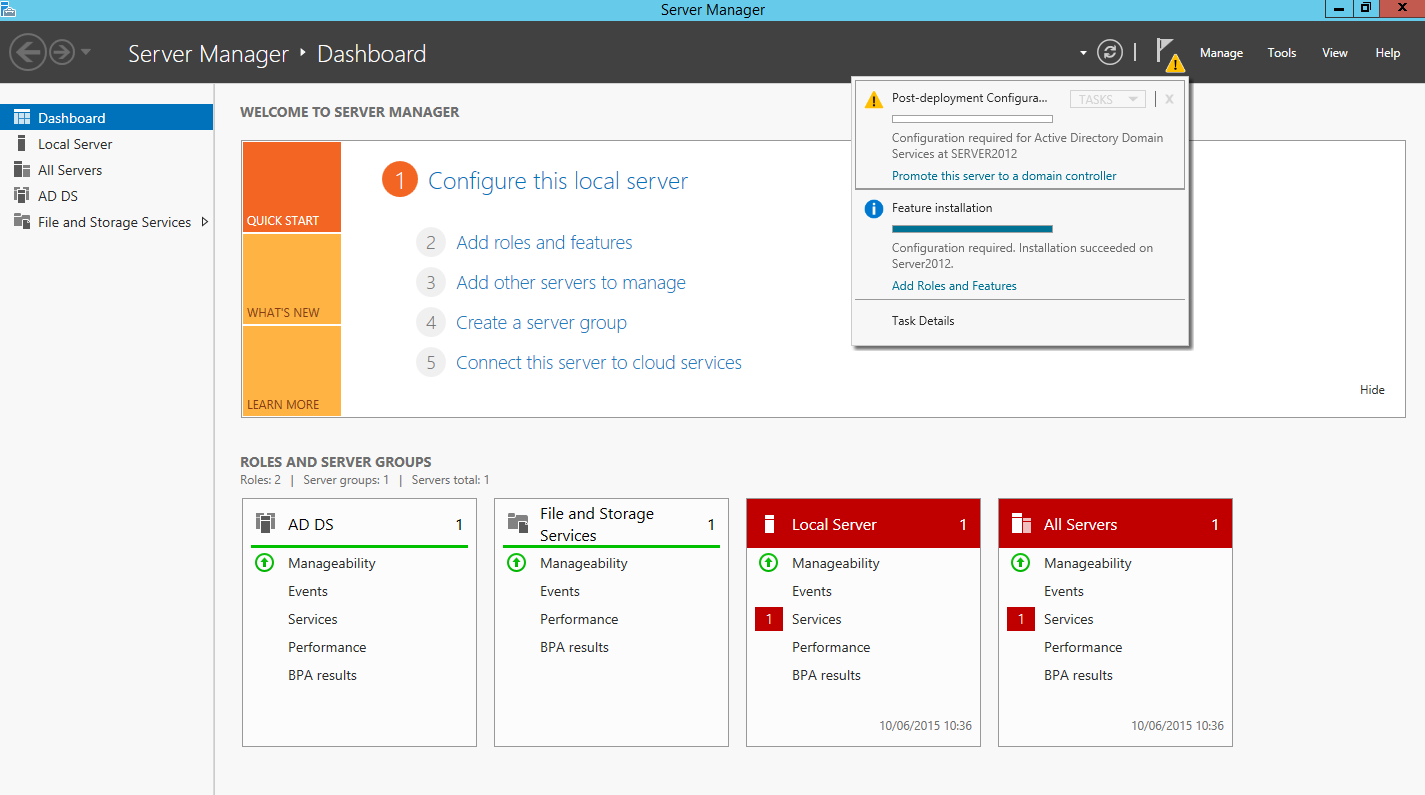This screenshot has height=795, width=1425.
Task: Open File and Storage Services tile header
Action: click(x=612, y=524)
